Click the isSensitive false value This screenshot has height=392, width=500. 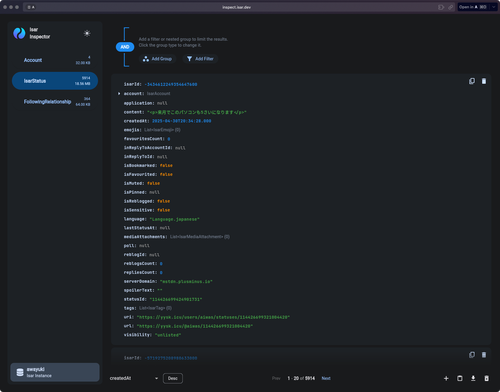click(164, 210)
